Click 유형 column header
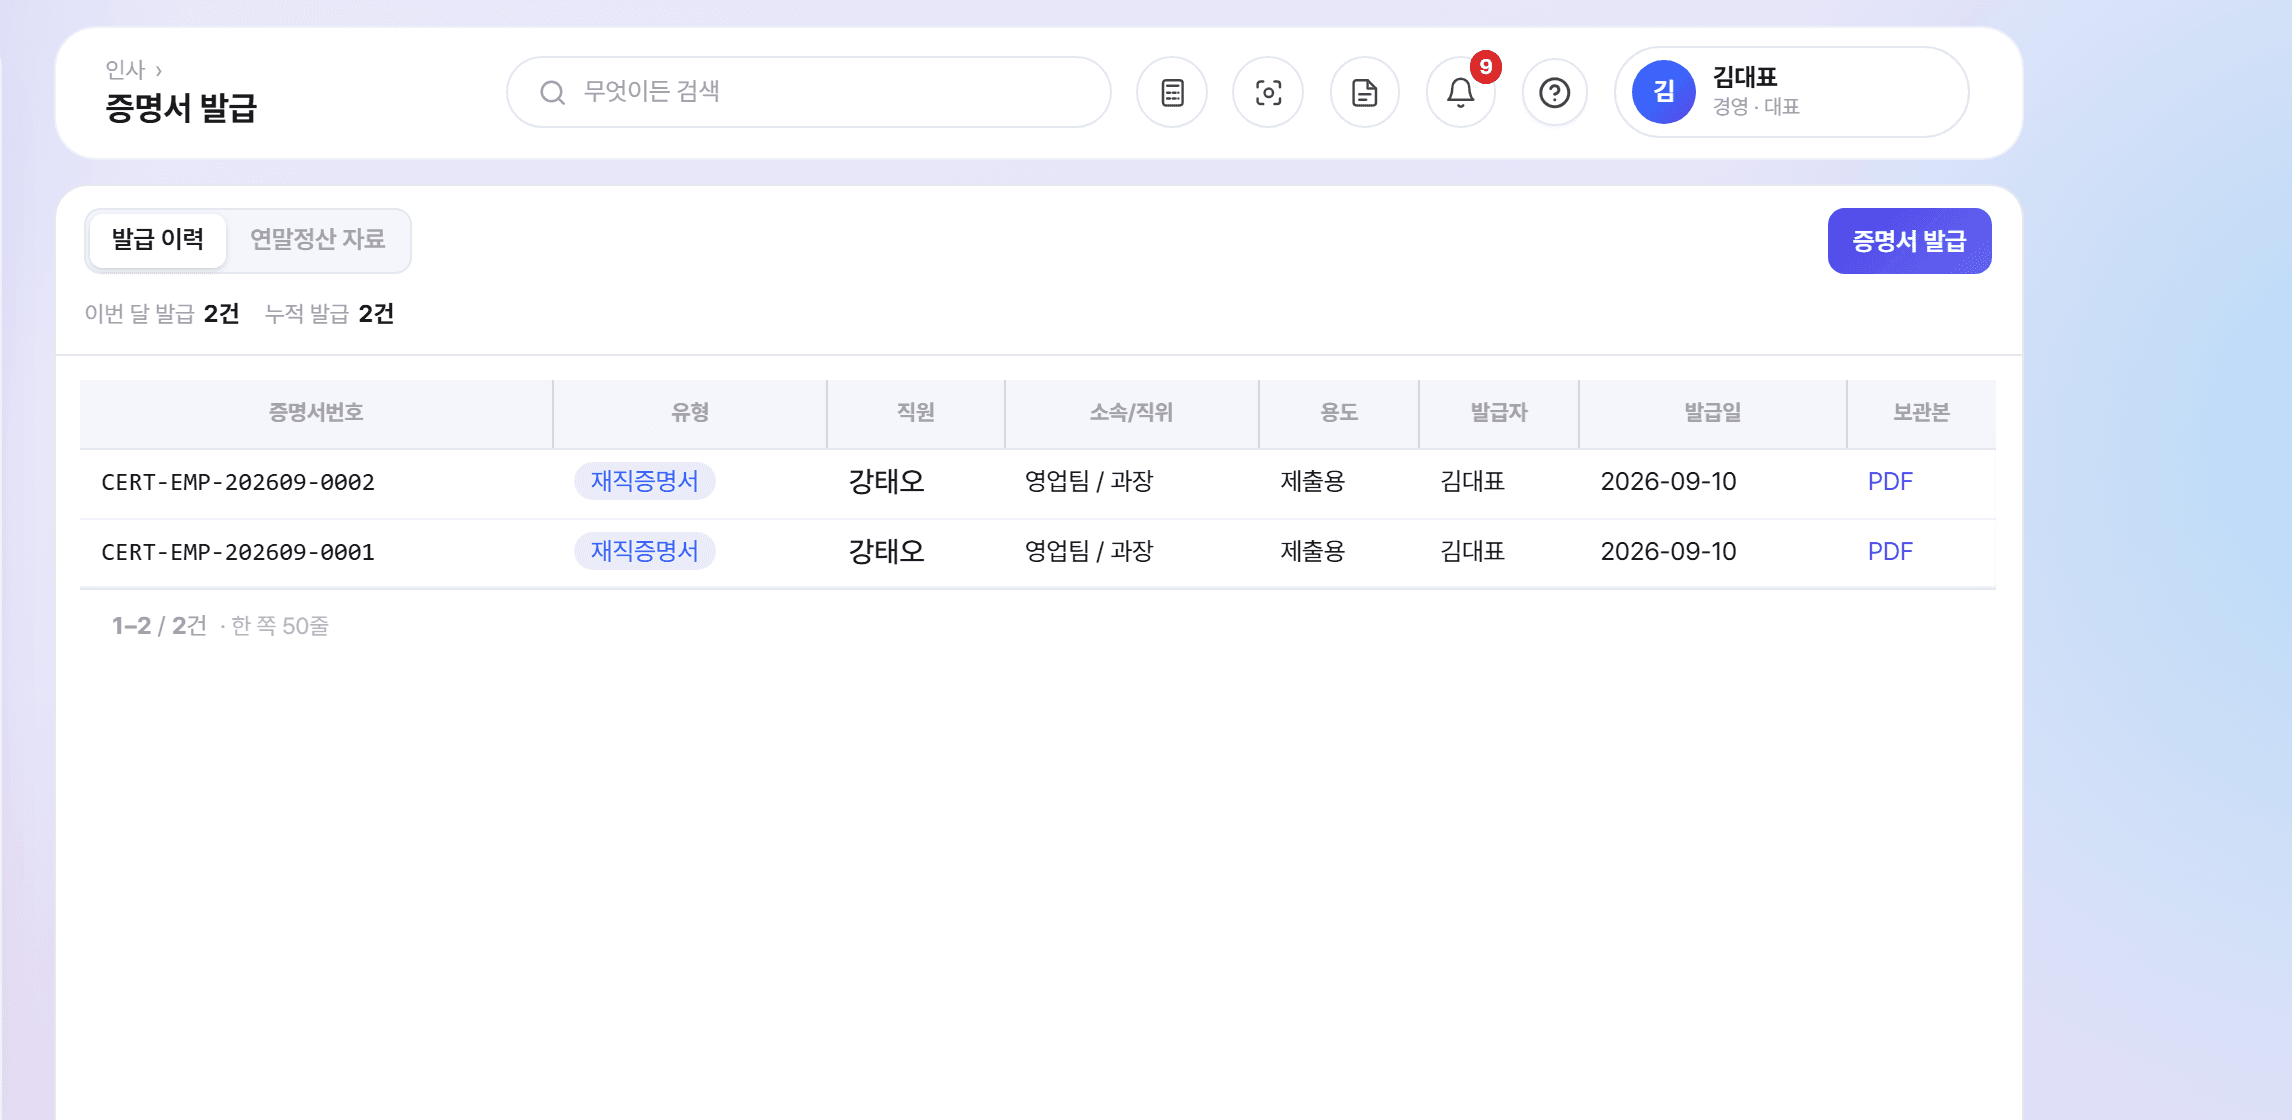 (690, 413)
